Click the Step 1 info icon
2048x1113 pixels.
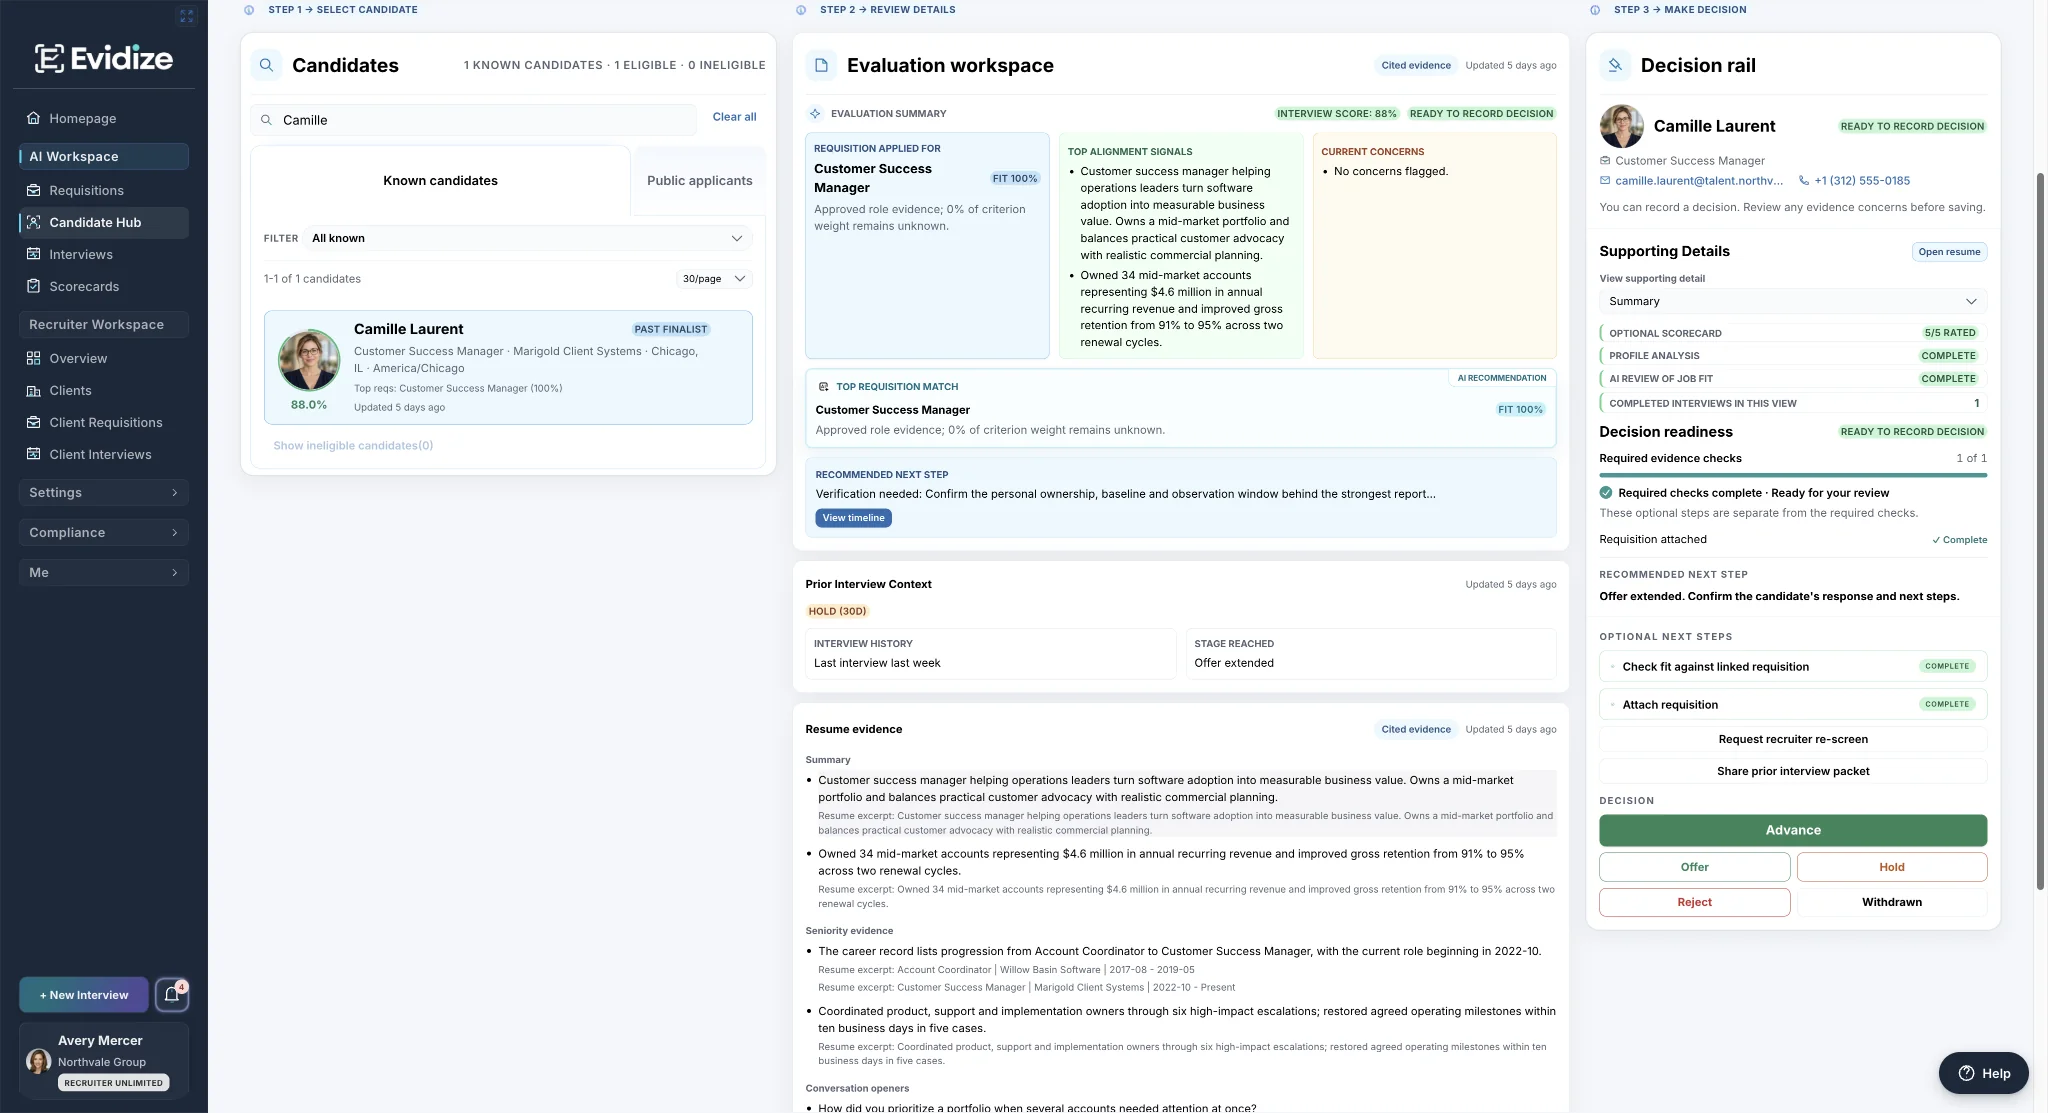coord(249,10)
